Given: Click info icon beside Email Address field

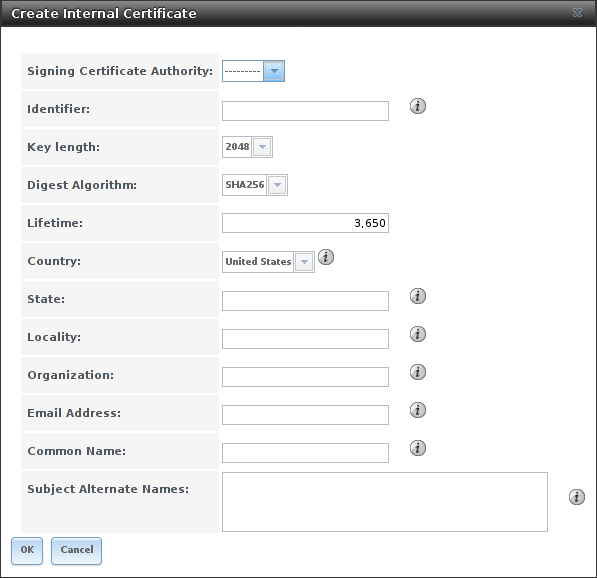Looking at the screenshot, I should (418, 410).
